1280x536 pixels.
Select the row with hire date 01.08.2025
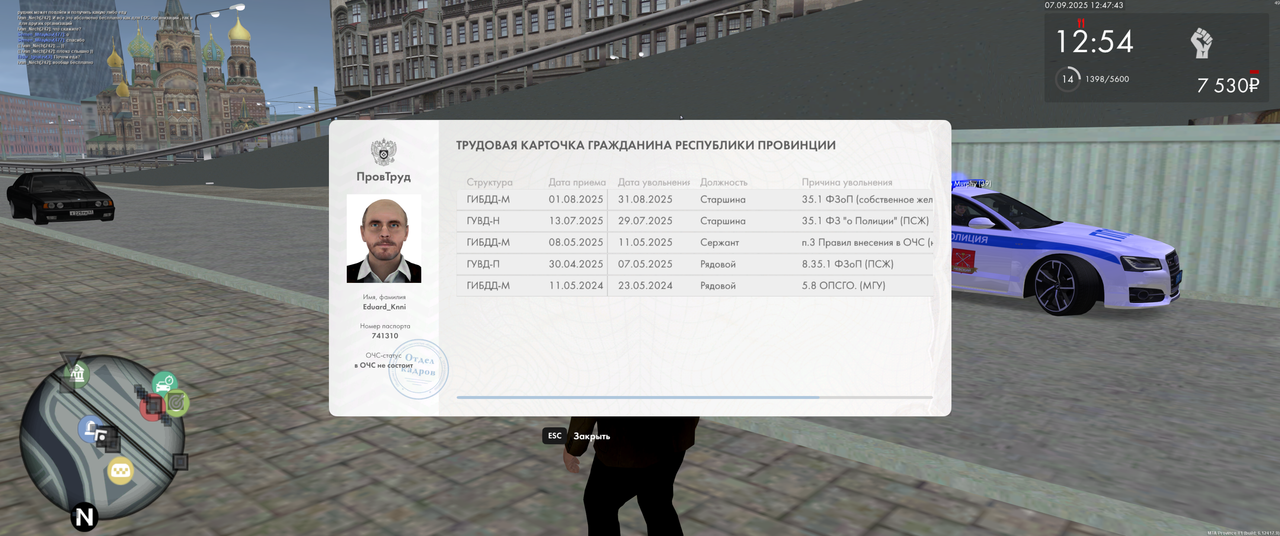point(694,199)
